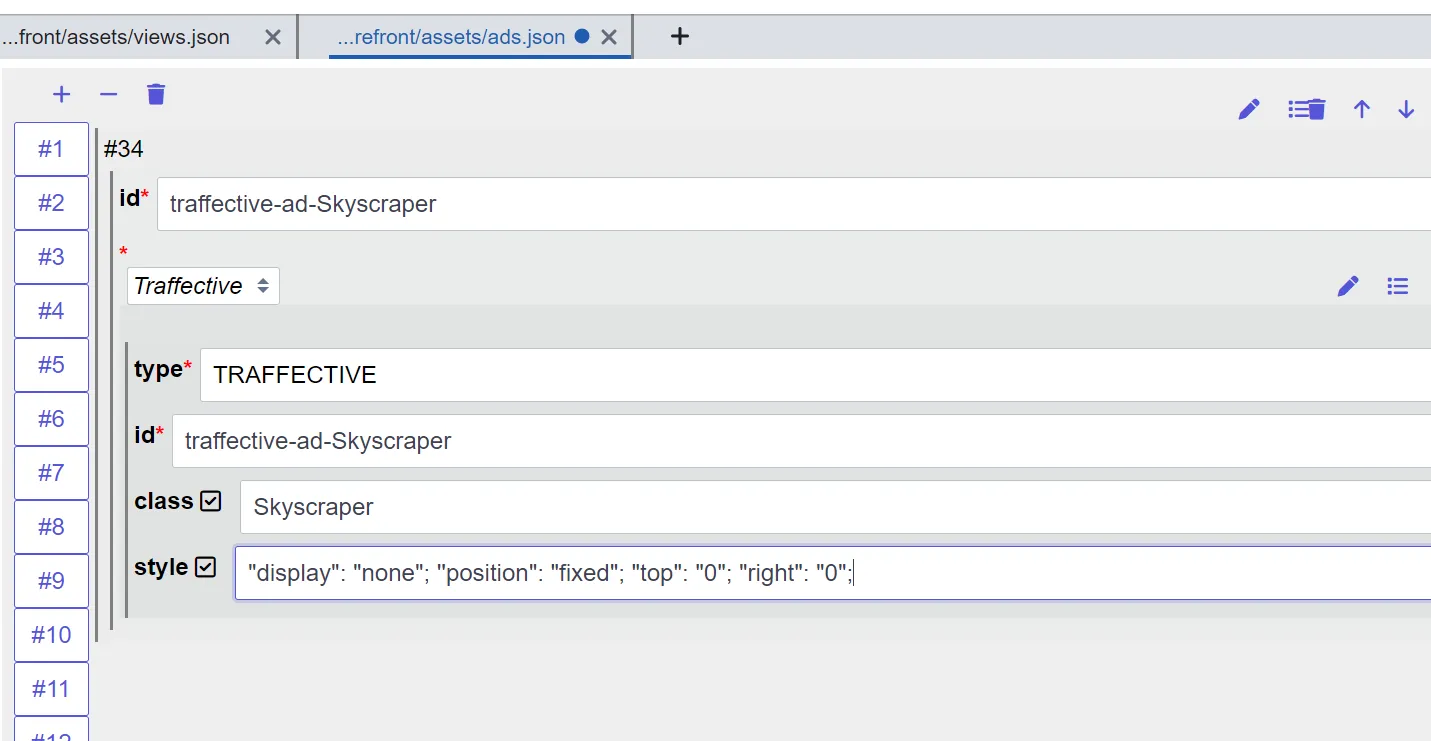Switch to the views.json tab
Image resolution: width=1431 pixels, height=741 pixels.
point(116,37)
